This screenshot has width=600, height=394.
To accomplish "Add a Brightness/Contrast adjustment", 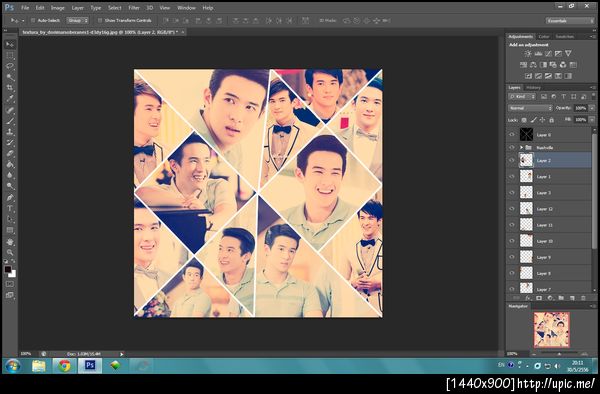I will pos(528,54).
